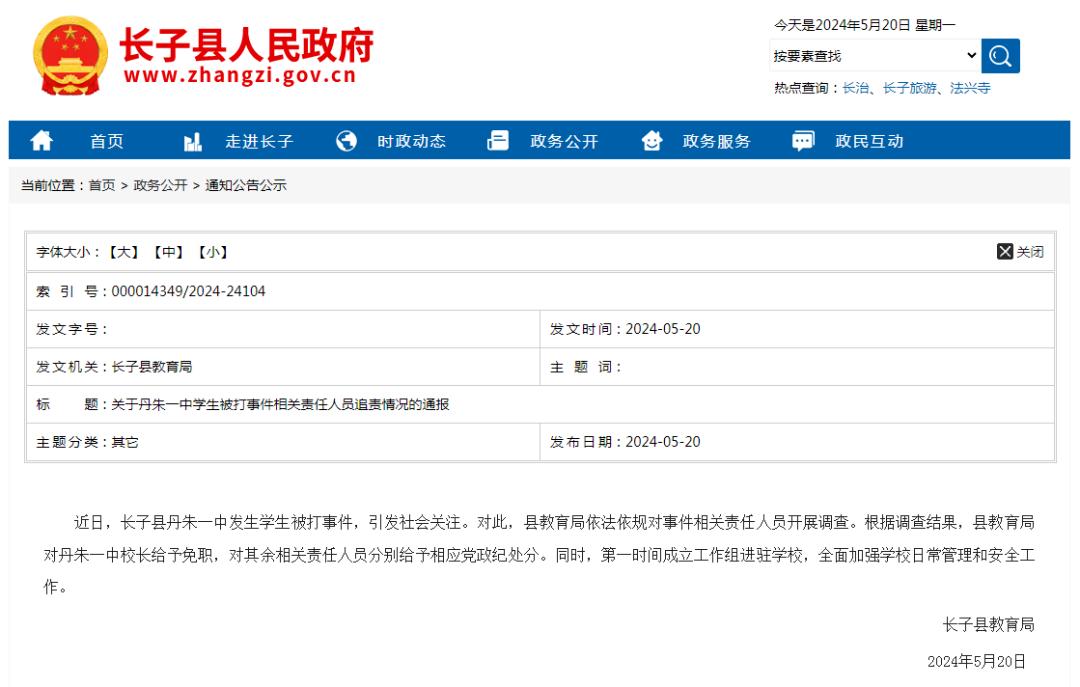
Task: Click the 发文时间 date 2024-05-20
Action: [663, 329]
